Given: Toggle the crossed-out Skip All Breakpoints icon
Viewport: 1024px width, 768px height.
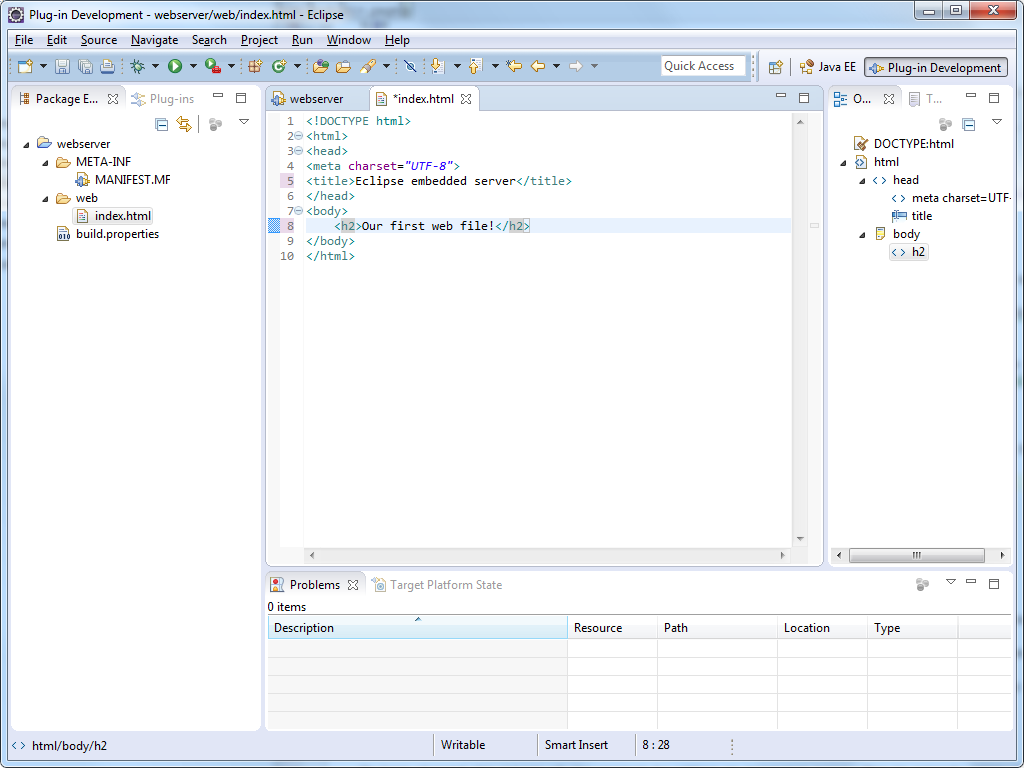Looking at the screenshot, I should (x=410, y=66).
